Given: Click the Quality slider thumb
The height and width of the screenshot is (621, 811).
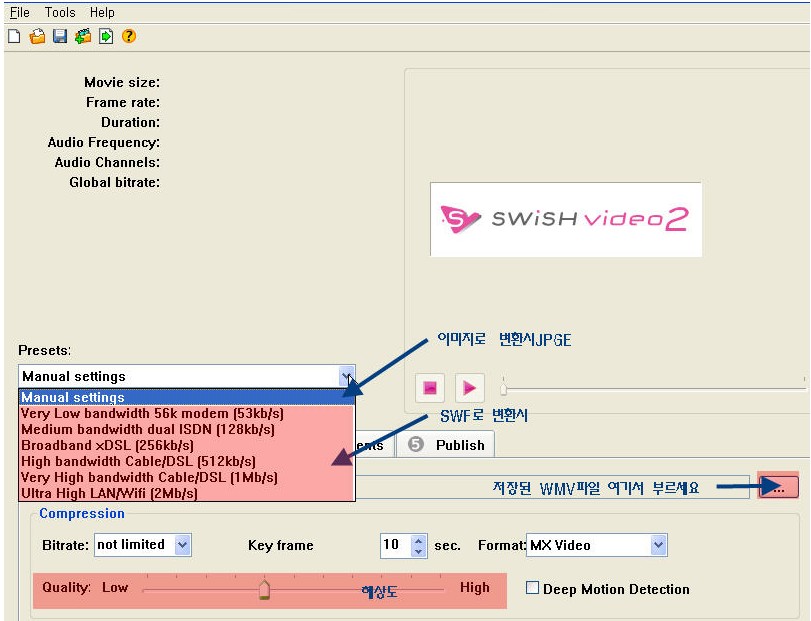Looking at the screenshot, I should pos(264,589).
